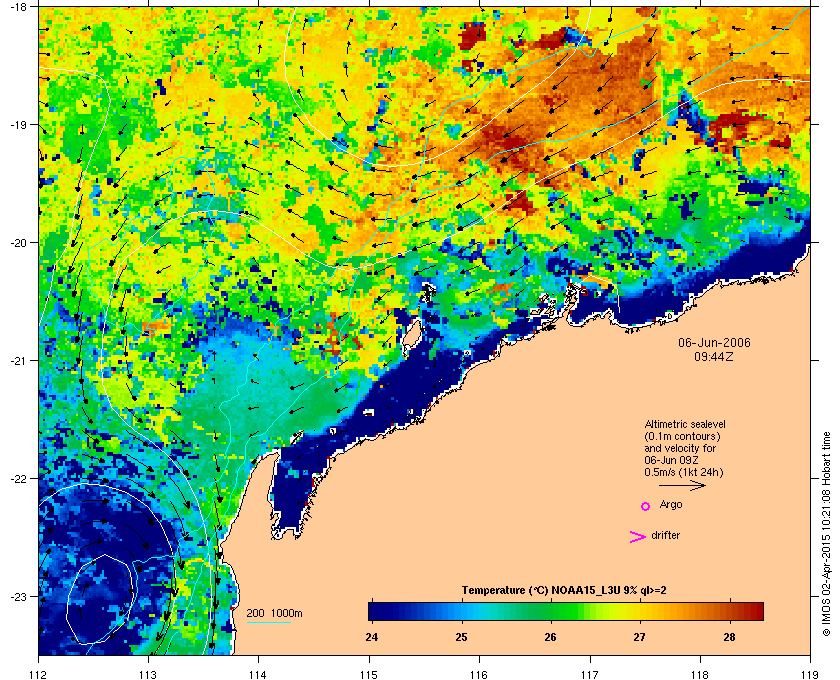
Task: Click the '-23' latitude axis label
Action: pos(19,596)
